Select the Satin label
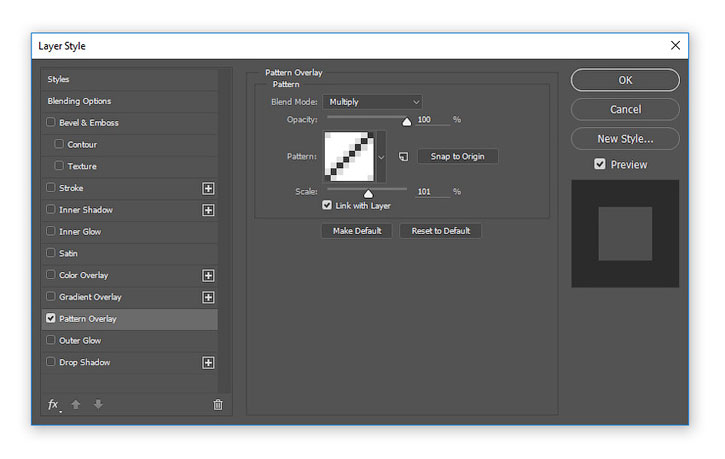 68,253
